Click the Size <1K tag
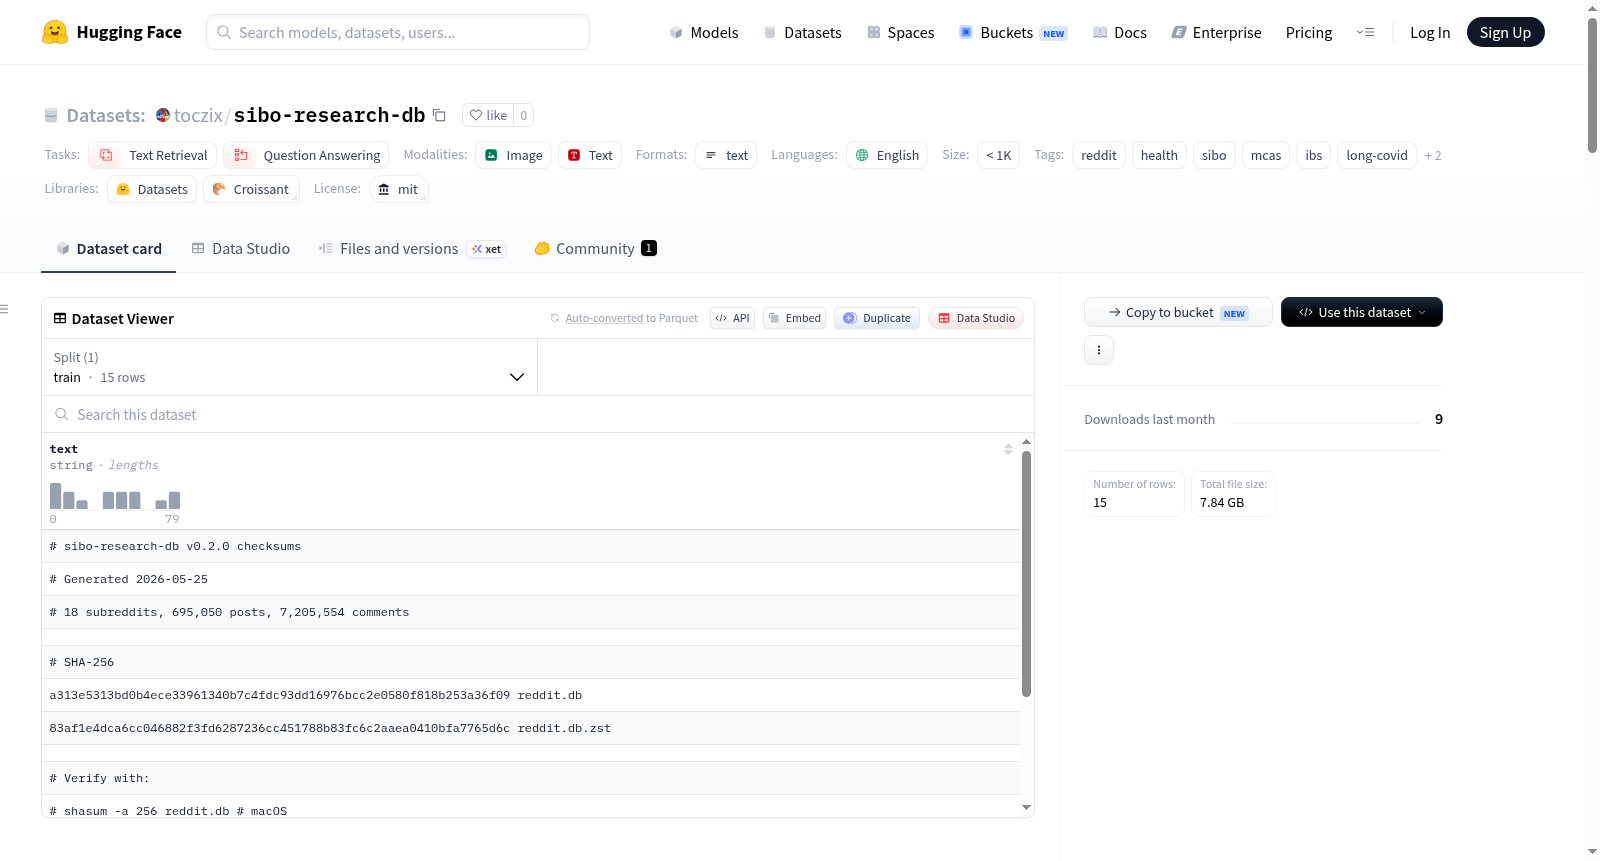Viewport: 1600px width, 861px height. (x=998, y=155)
